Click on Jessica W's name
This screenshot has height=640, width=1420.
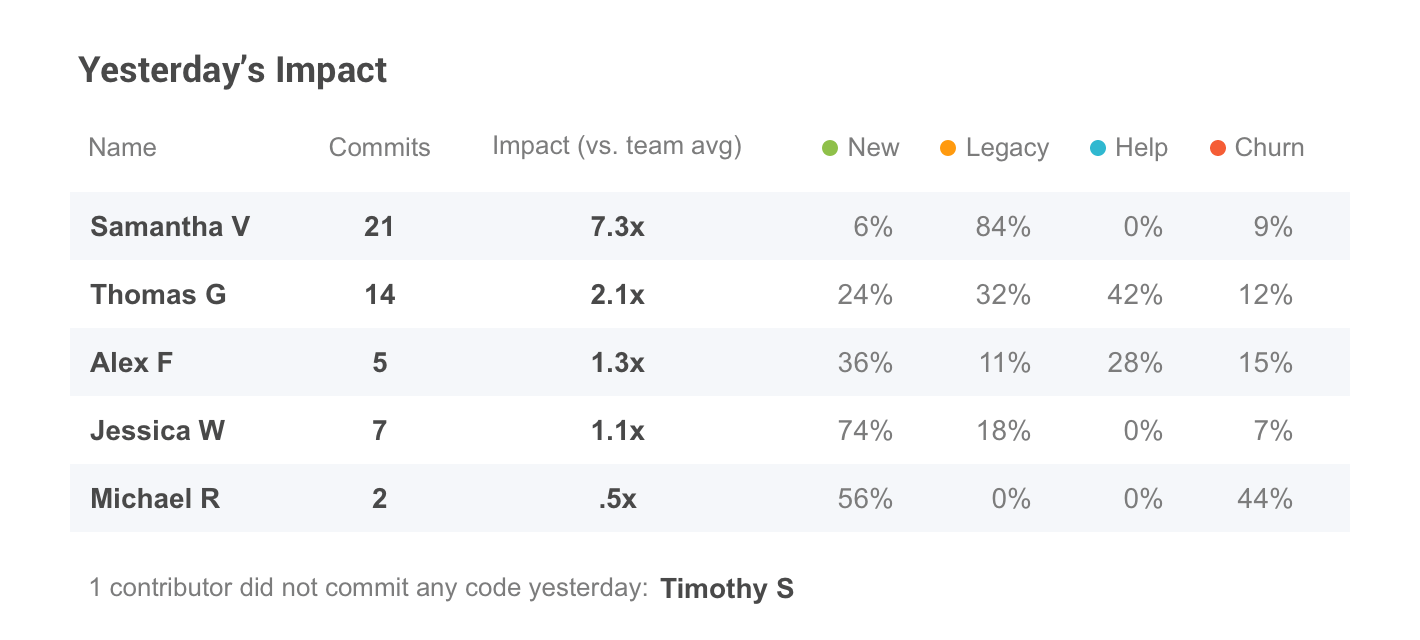[157, 431]
